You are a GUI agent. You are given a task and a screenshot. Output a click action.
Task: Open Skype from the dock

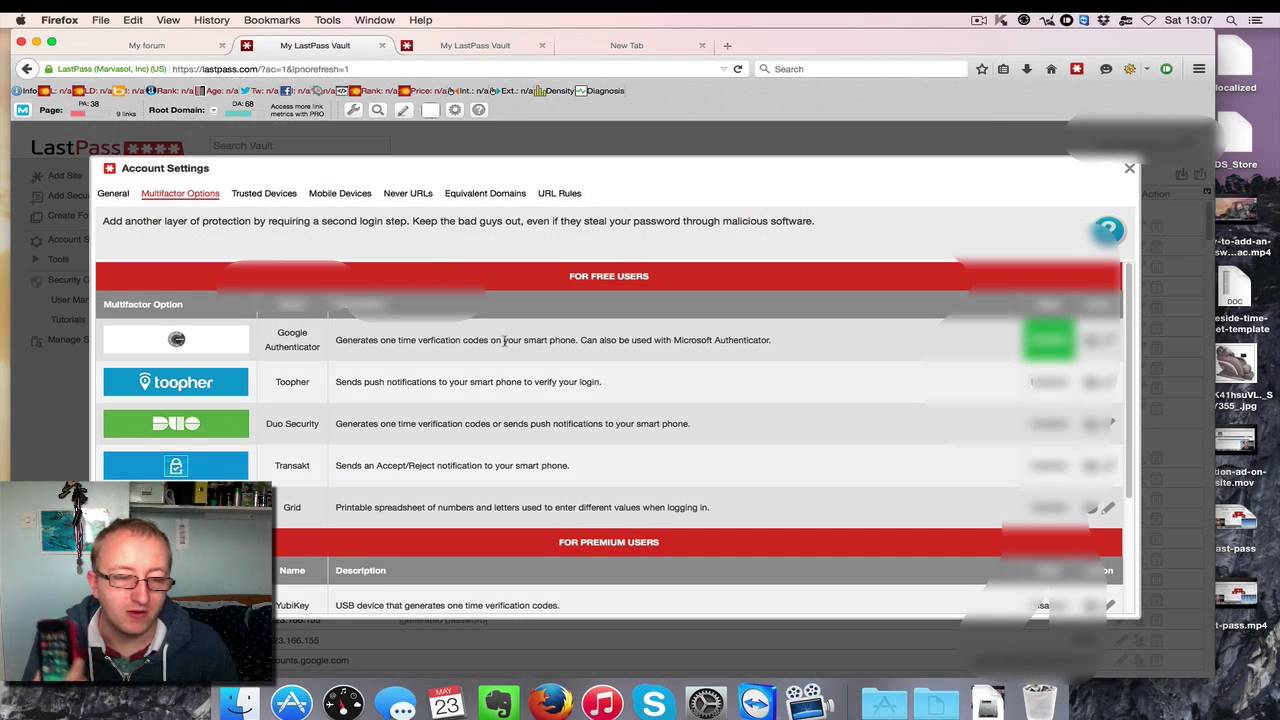(x=654, y=703)
